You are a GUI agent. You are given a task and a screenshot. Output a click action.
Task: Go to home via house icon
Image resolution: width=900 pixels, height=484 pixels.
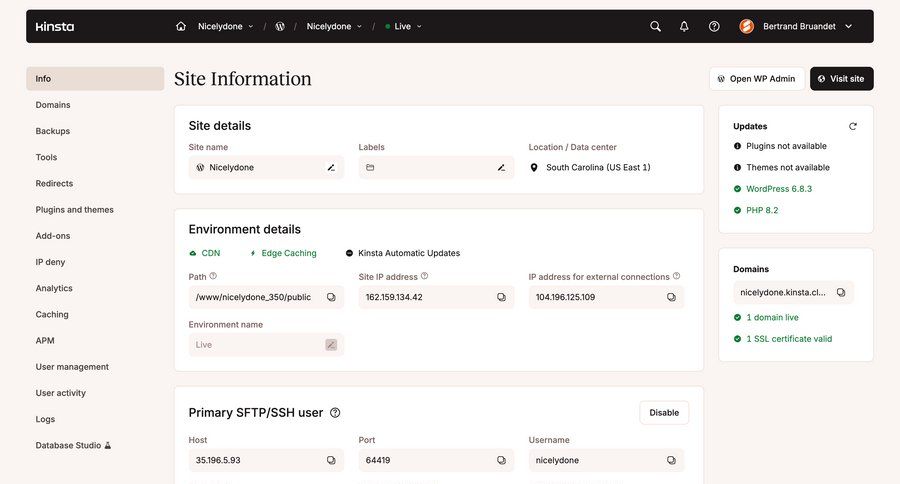click(181, 26)
